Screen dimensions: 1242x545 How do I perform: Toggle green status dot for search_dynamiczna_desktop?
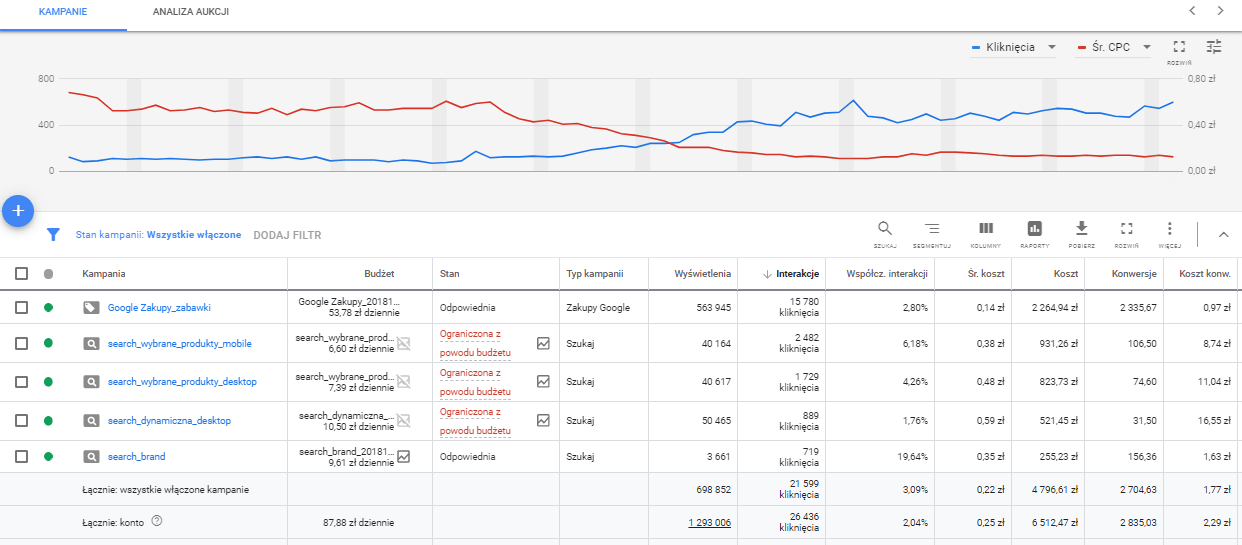click(48, 421)
